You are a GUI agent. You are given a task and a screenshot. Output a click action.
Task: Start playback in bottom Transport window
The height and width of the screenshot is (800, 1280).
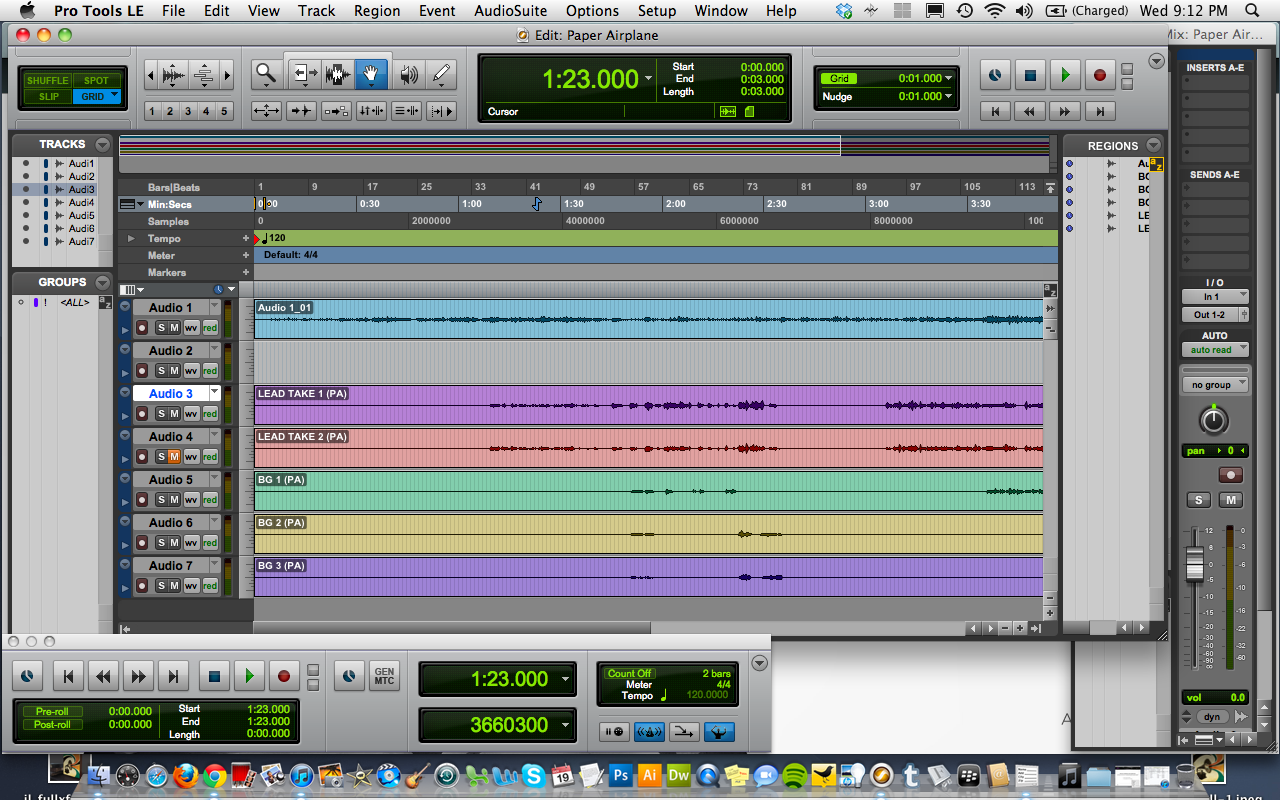click(x=249, y=677)
